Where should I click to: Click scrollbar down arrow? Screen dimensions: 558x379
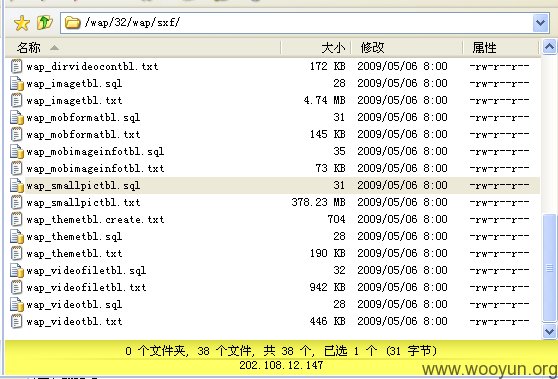coord(549,332)
